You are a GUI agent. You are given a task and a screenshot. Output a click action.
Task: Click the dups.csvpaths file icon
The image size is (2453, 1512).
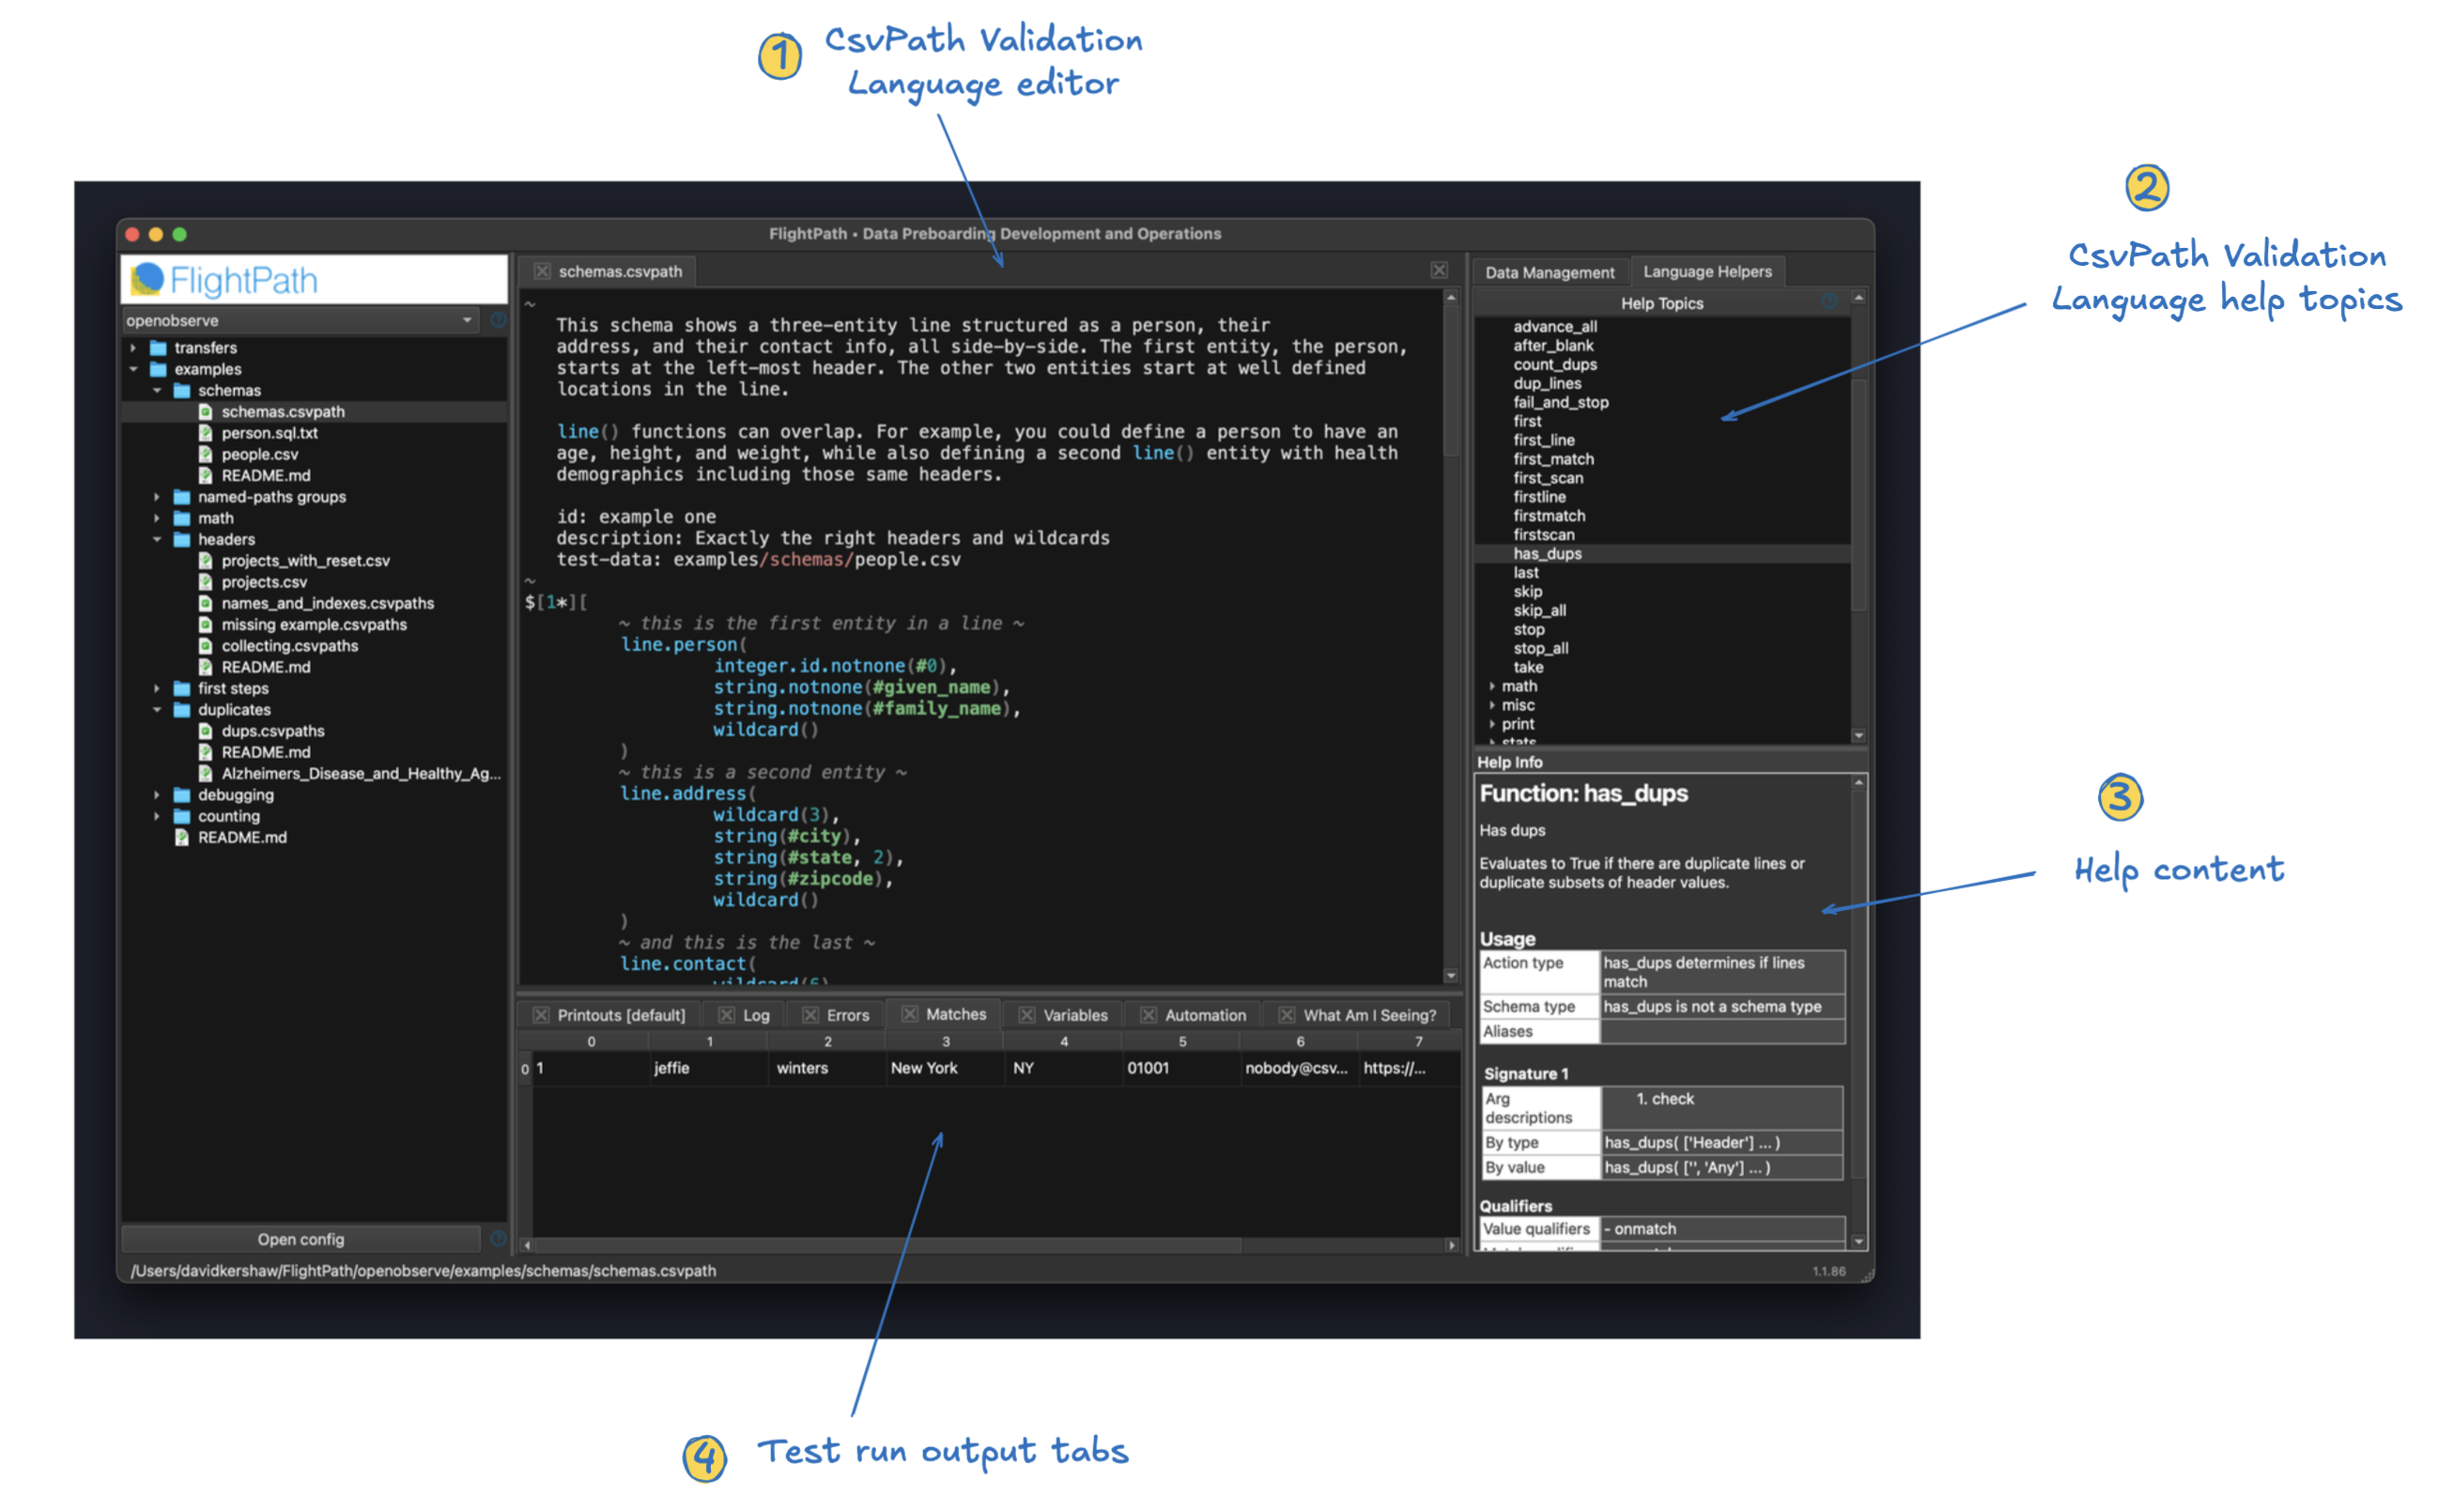pos(205,732)
